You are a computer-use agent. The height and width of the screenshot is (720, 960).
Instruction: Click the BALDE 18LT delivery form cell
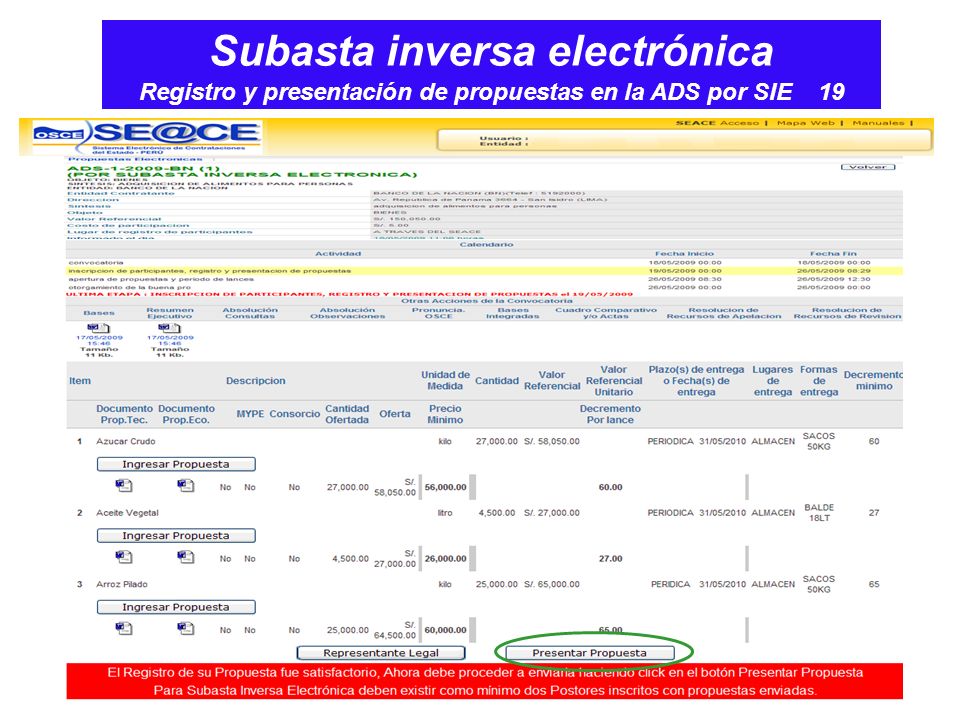pyautogui.click(x=819, y=513)
